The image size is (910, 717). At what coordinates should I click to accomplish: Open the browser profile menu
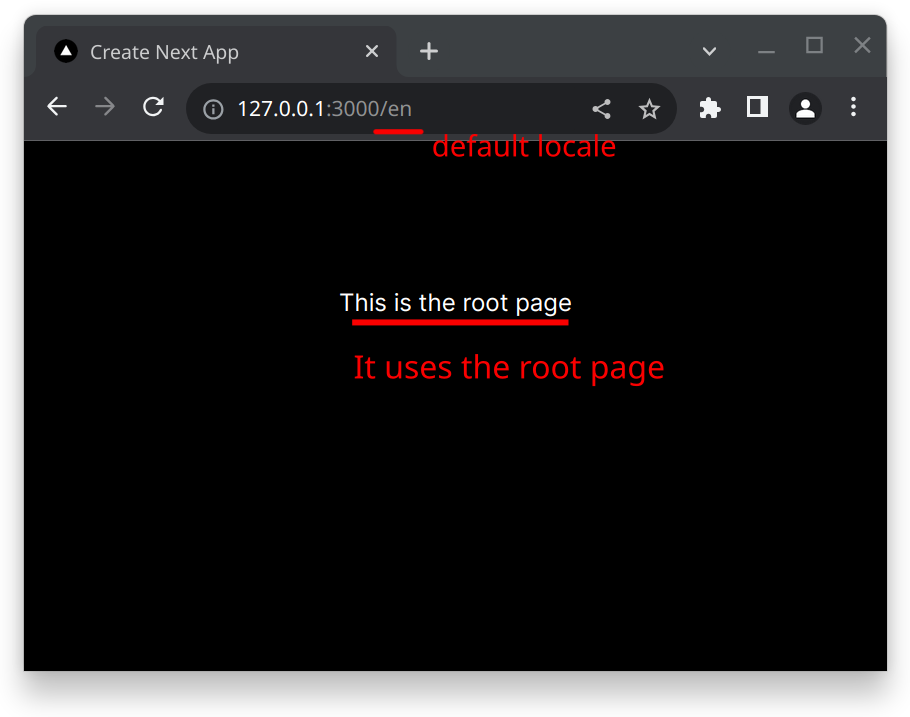(805, 107)
